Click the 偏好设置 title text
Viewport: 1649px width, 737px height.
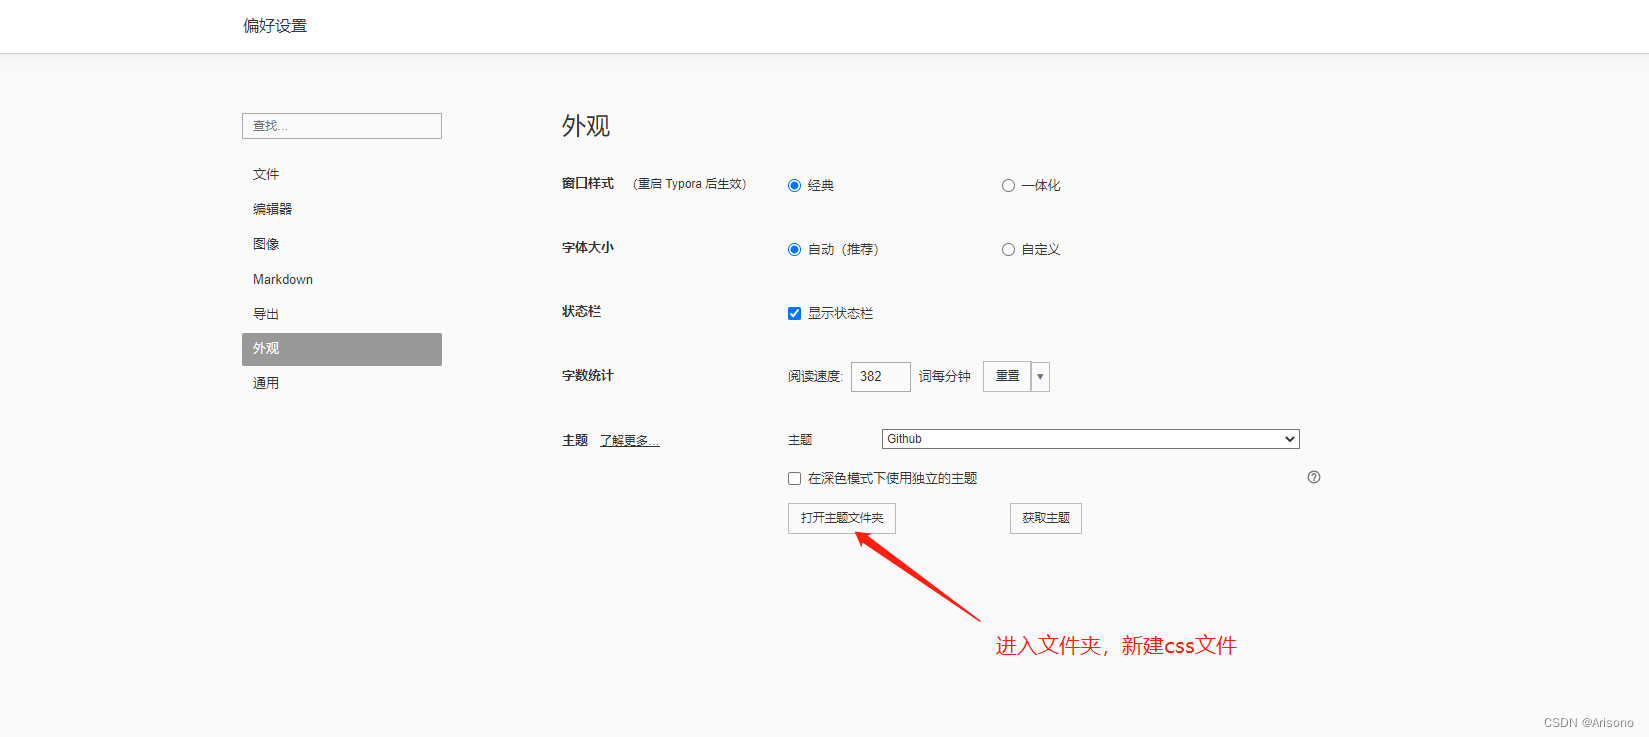tap(275, 26)
